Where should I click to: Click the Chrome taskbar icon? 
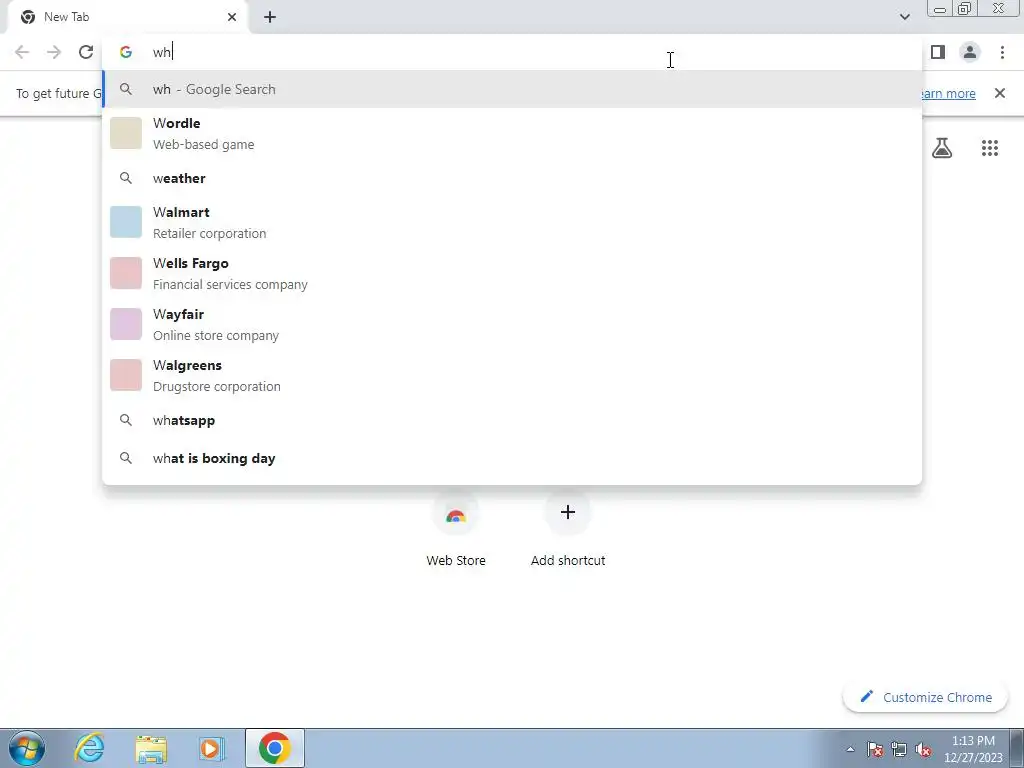pyautogui.click(x=275, y=748)
